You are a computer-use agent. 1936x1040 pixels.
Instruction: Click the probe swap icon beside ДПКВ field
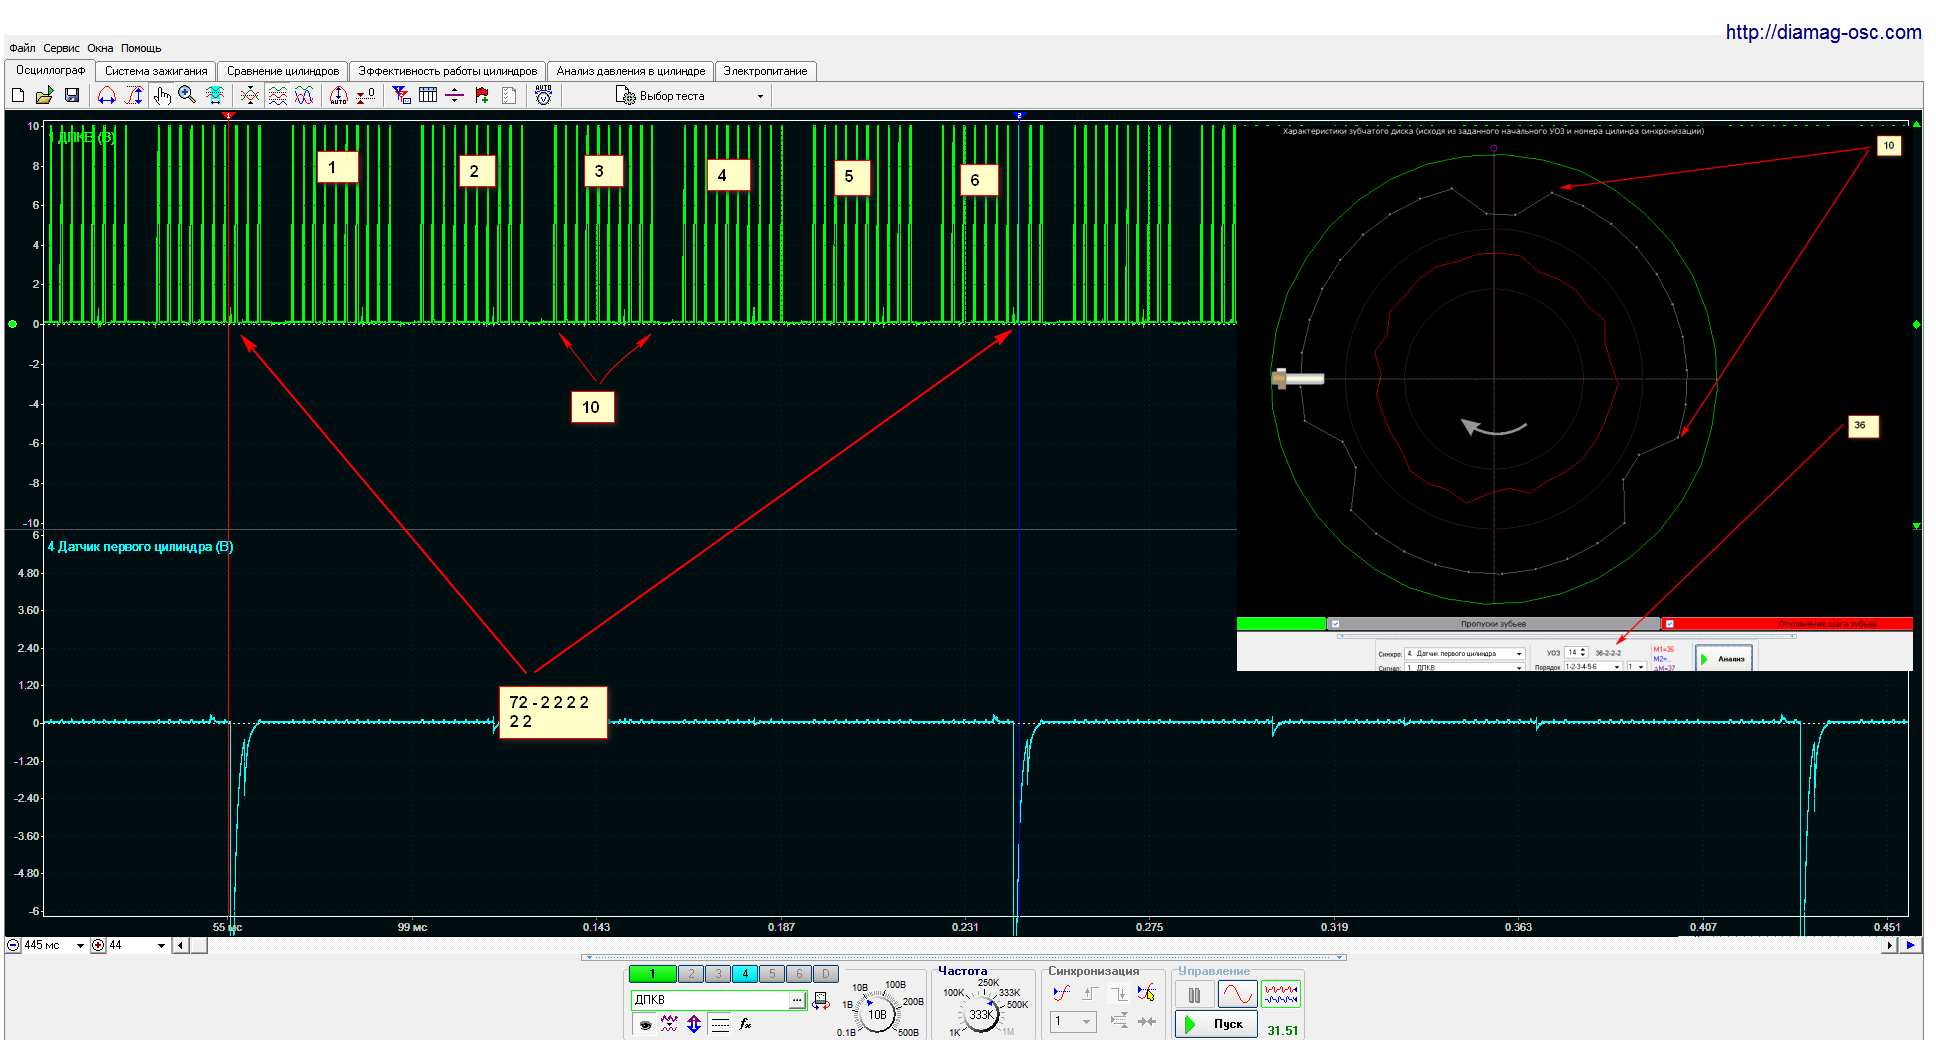tap(821, 1000)
